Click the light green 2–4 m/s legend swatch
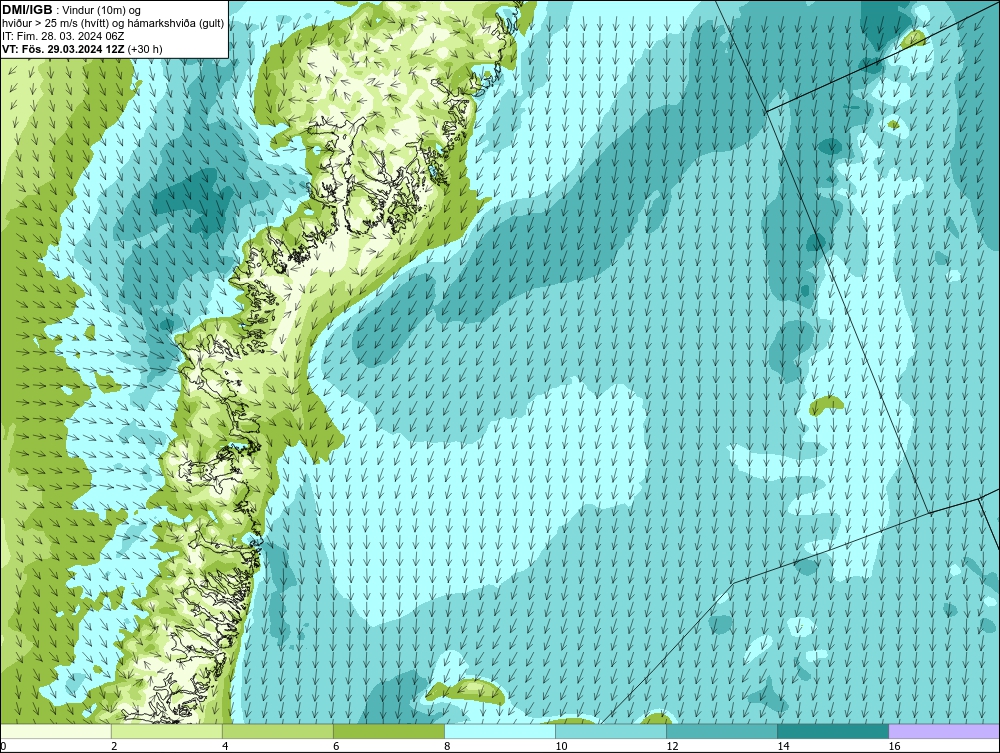 [166, 731]
